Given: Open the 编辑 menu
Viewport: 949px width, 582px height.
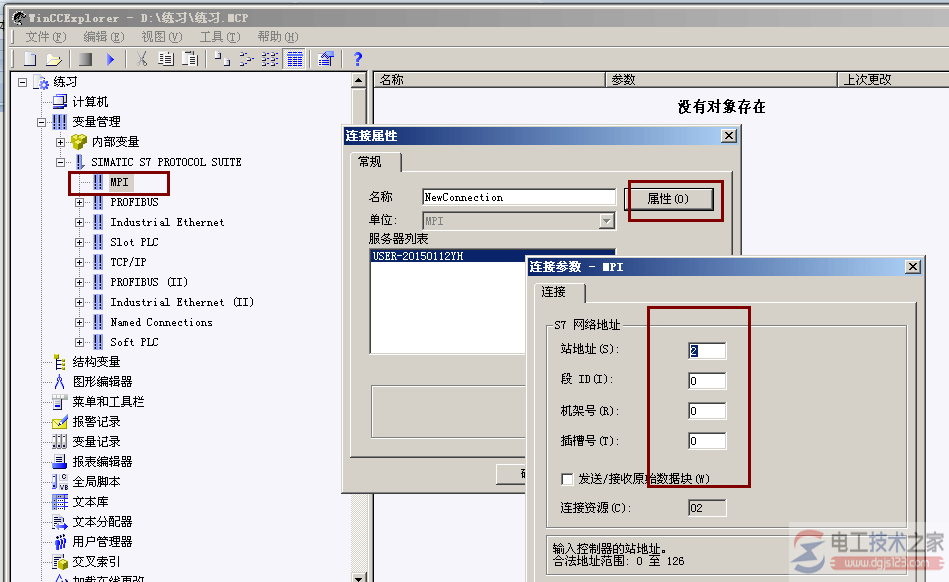Looking at the screenshot, I should point(104,37).
